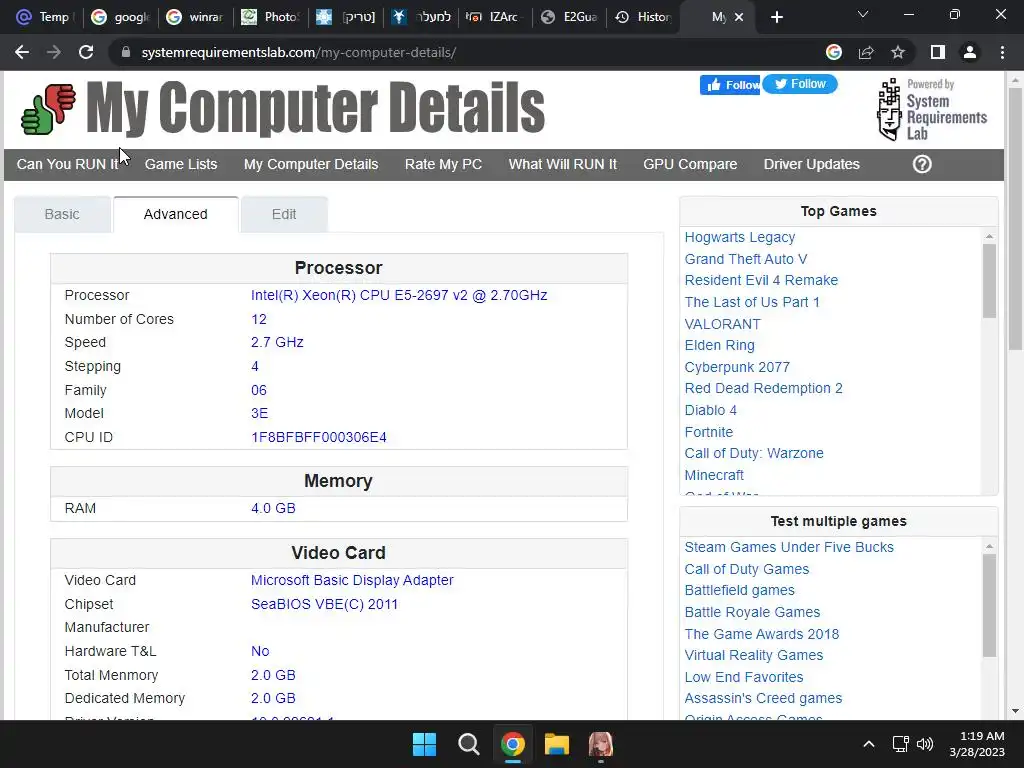This screenshot has width=1024, height=768.
Task: Click the Test multiple games scrollbar
Action: click(x=989, y=605)
